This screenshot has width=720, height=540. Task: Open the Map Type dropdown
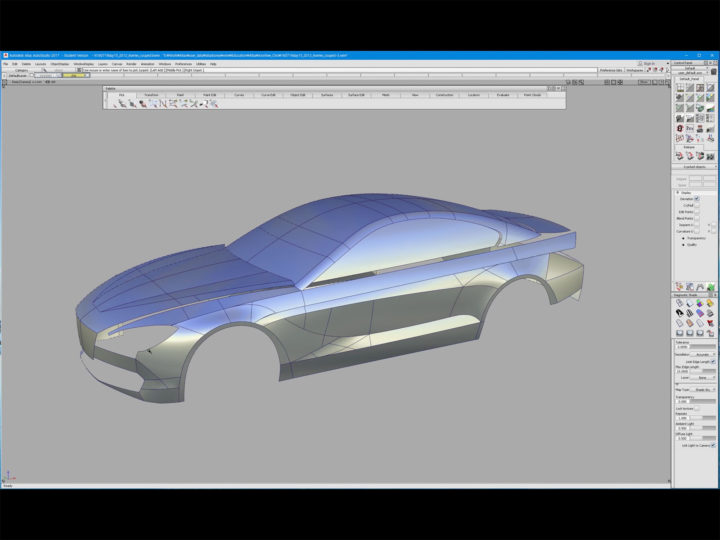703,389
